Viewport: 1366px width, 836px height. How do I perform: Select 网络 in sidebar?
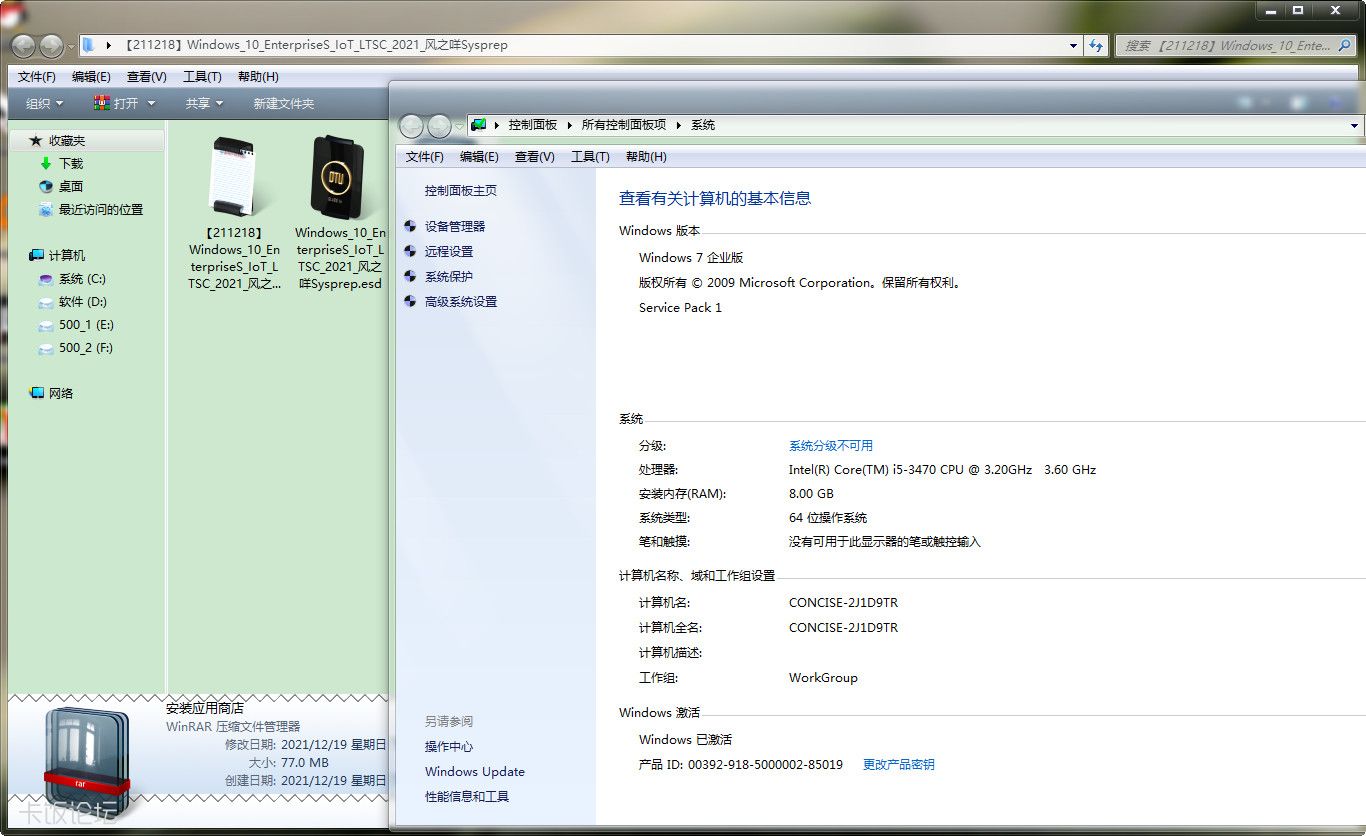[x=61, y=394]
